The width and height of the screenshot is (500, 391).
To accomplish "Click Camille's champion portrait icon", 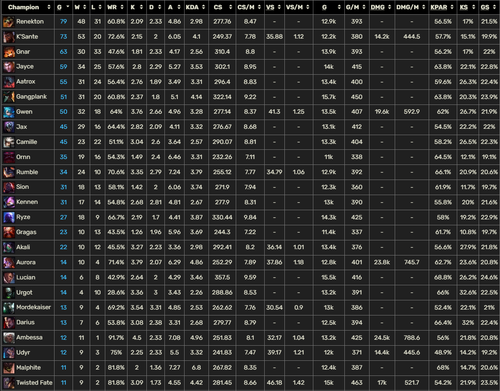I will 9,142.
